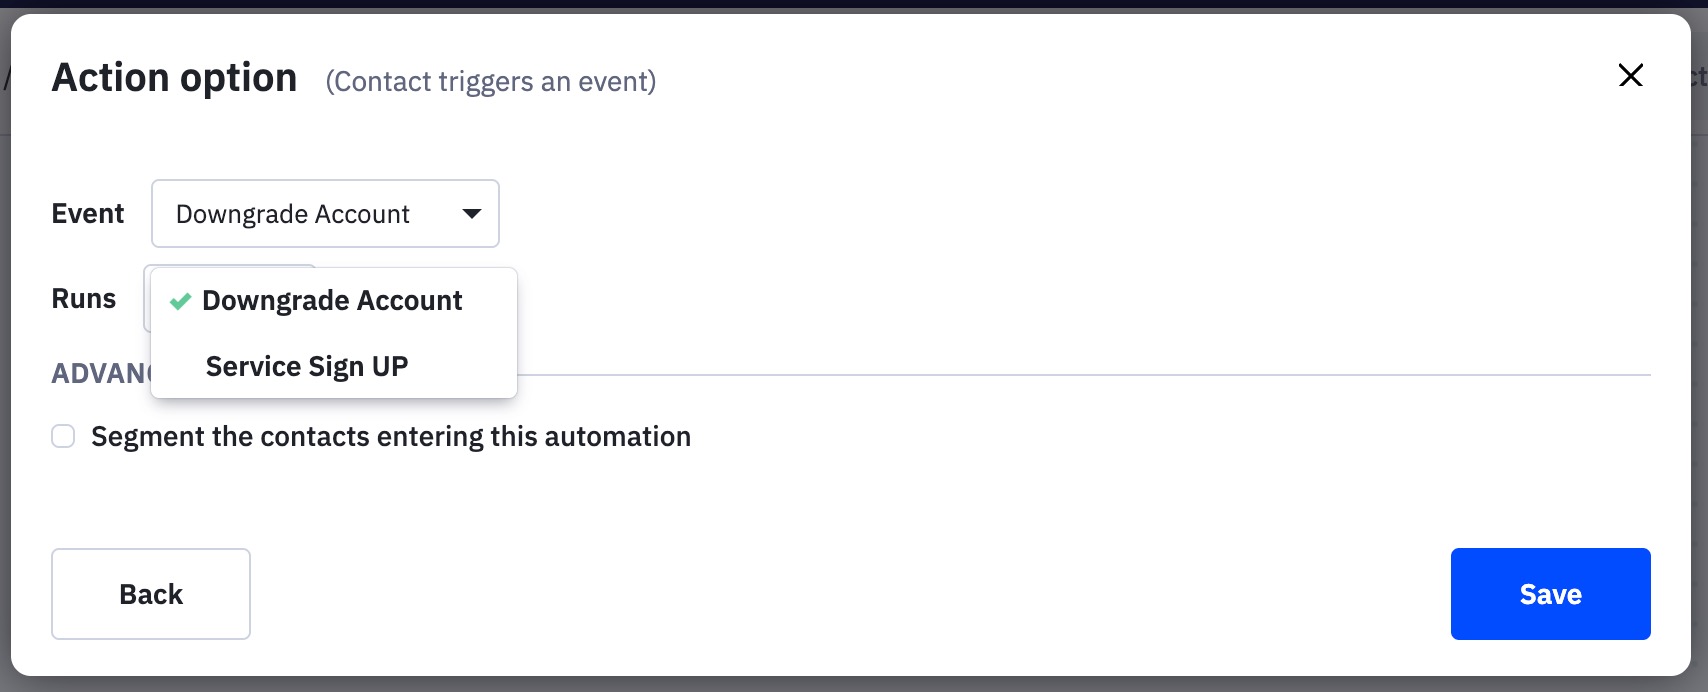Select the Downgrade Account event option
Screen dimensions: 1708x692
(333, 300)
